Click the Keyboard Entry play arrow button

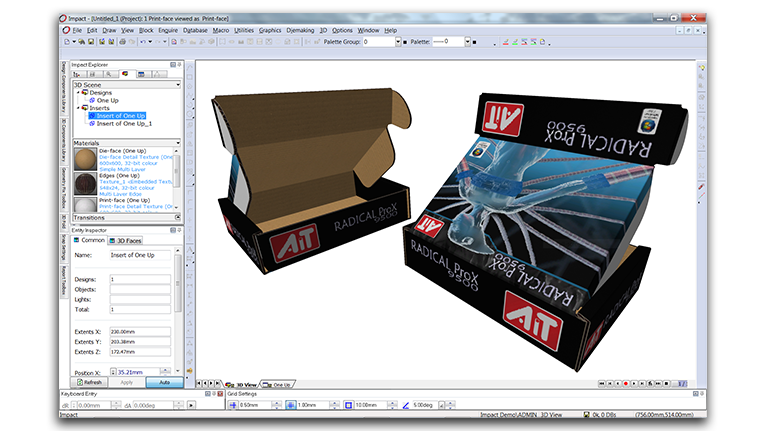pos(192,405)
